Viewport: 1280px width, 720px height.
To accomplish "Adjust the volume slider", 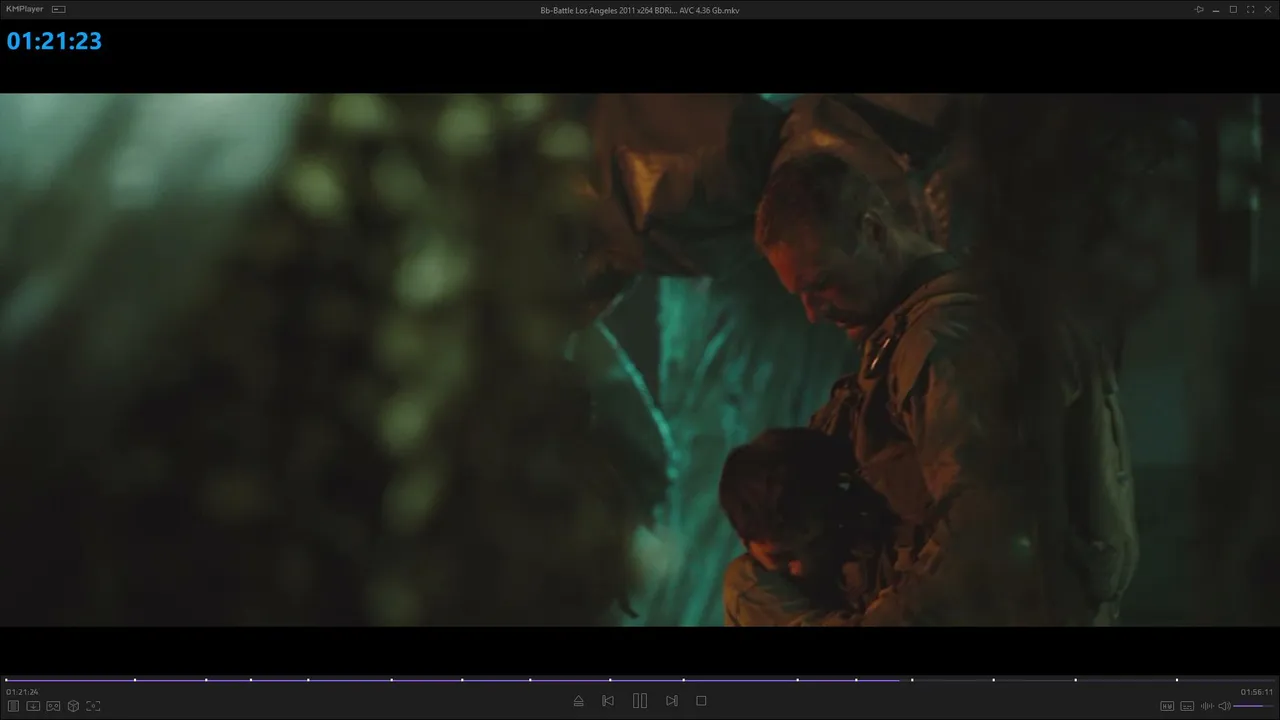I will click(x=1254, y=706).
